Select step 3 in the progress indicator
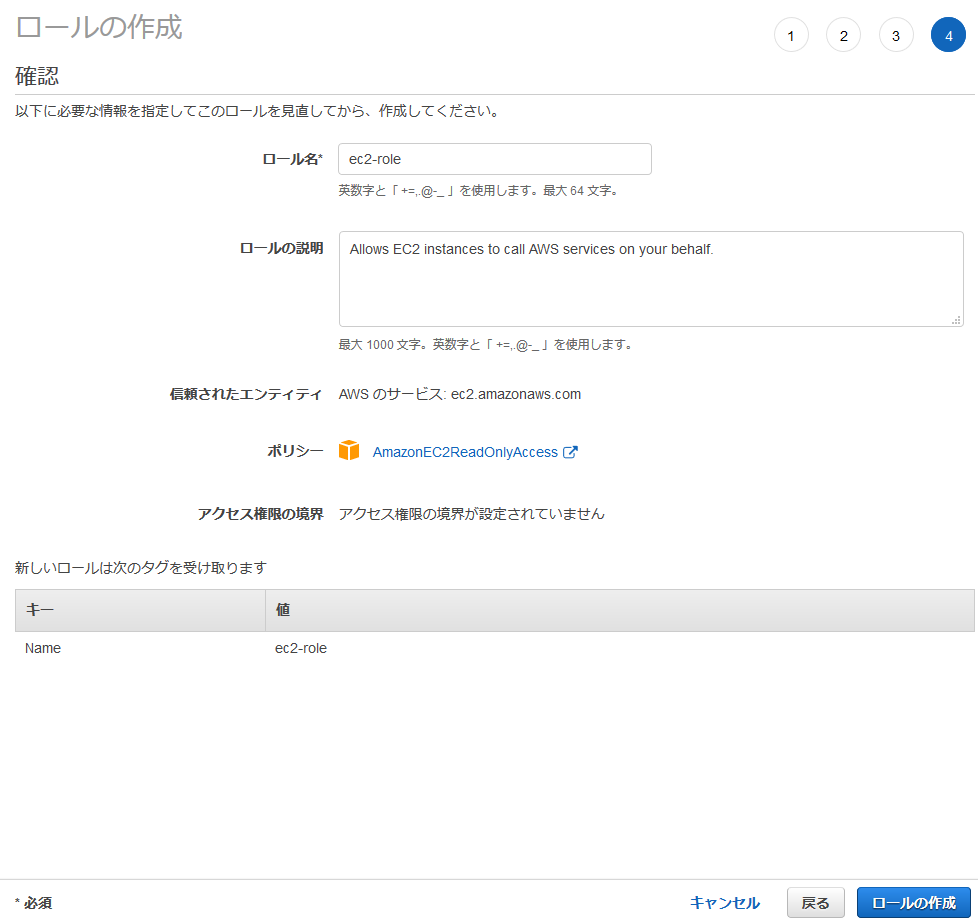This screenshot has width=978, height=919. 896,36
